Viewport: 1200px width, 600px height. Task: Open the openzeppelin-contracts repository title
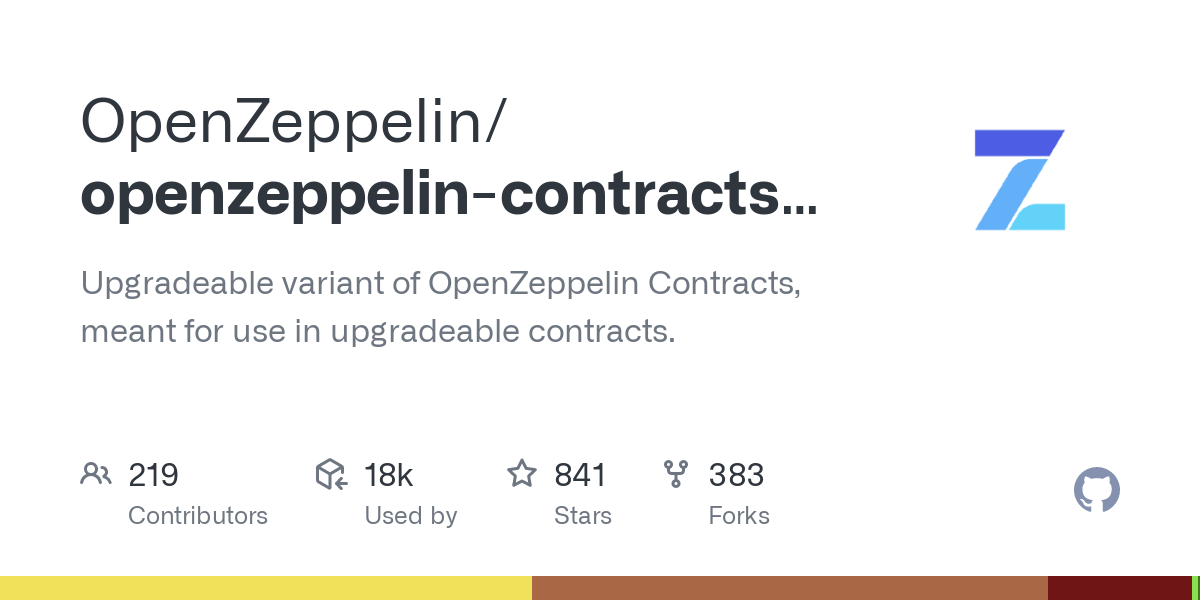click(x=449, y=194)
